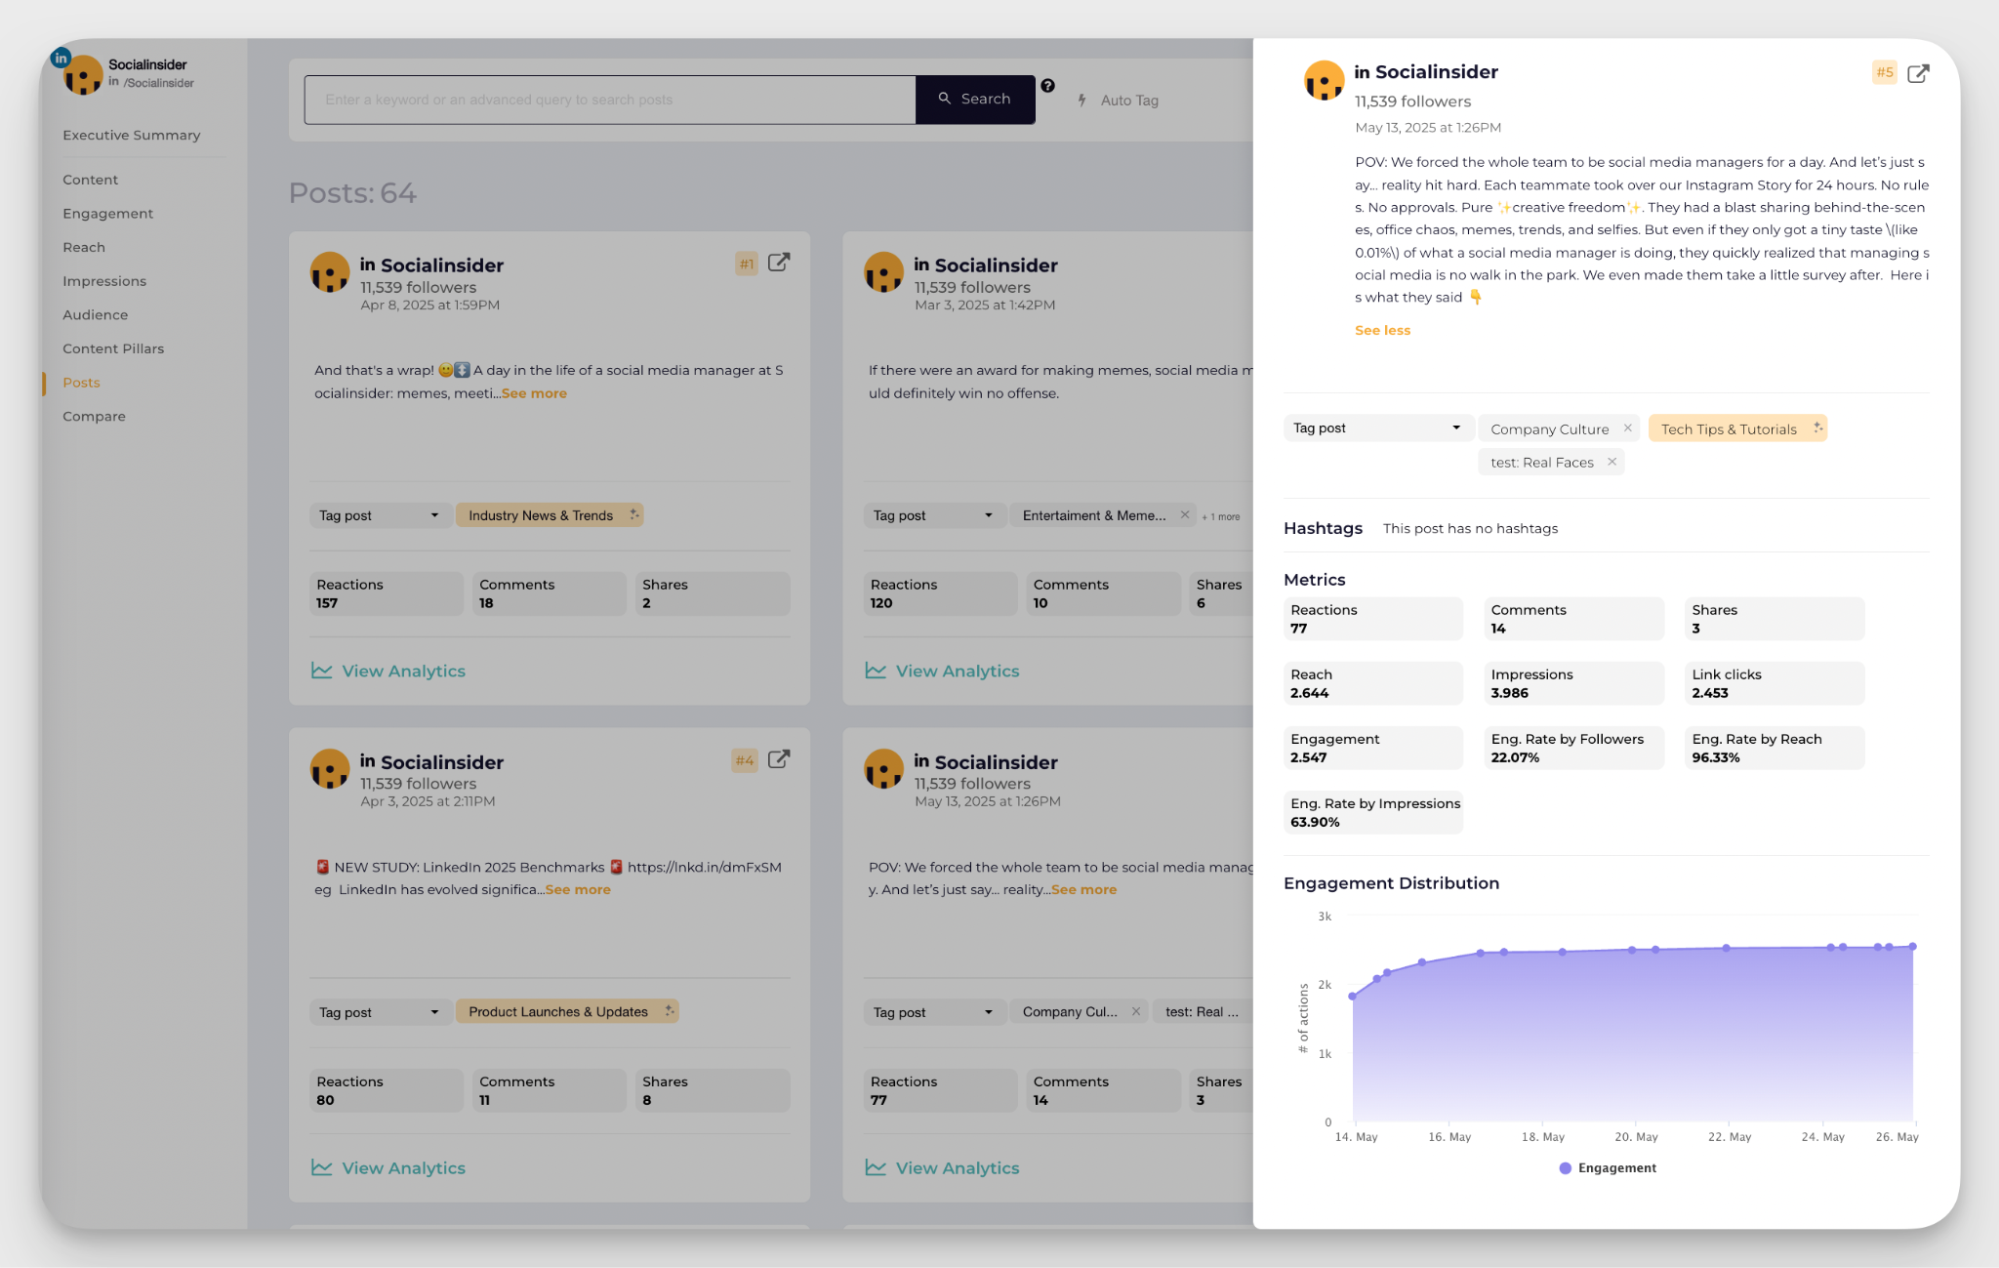Click See more on NEW STUDY post

click(578, 889)
